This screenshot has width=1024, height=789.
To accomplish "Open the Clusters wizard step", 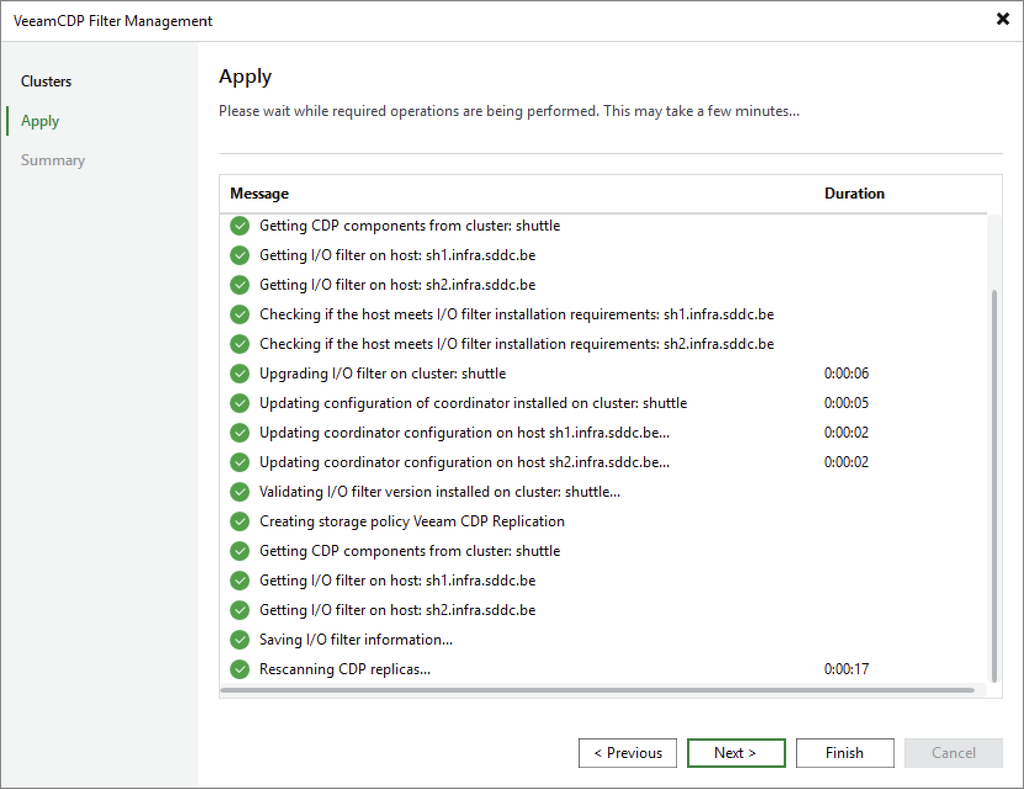I will click(46, 81).
